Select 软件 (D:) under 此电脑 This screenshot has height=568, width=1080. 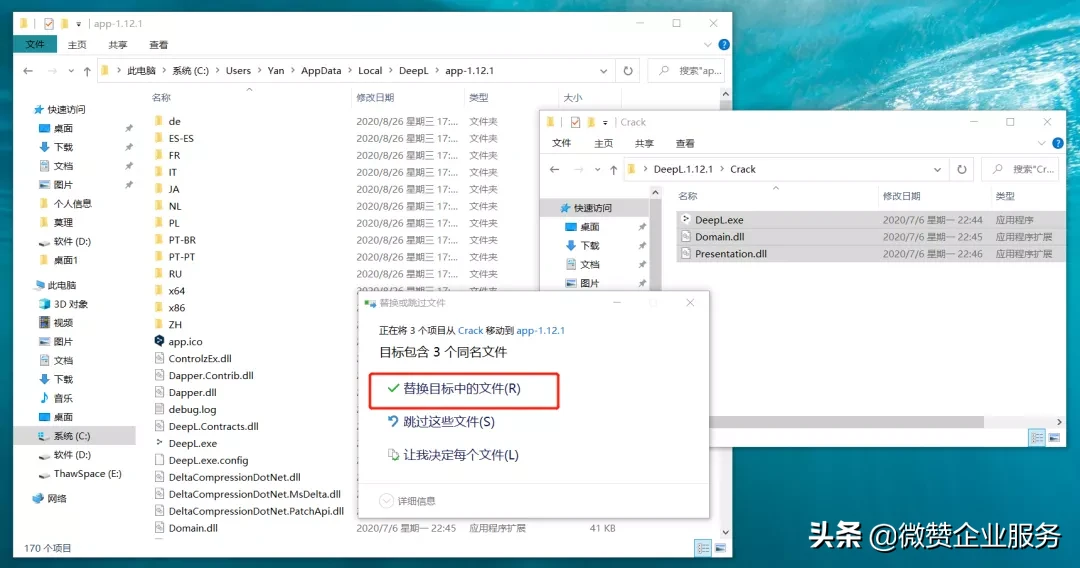72,455
